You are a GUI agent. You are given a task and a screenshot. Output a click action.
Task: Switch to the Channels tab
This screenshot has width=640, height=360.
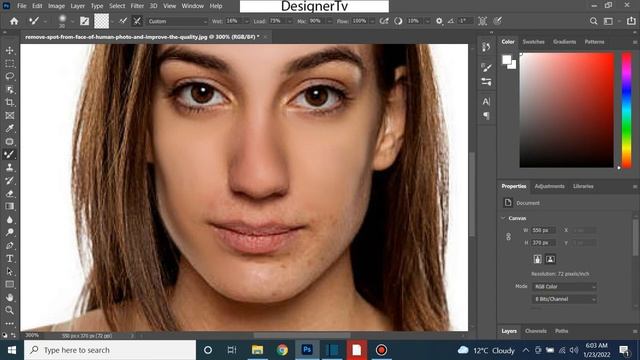(x=536, y=331)
